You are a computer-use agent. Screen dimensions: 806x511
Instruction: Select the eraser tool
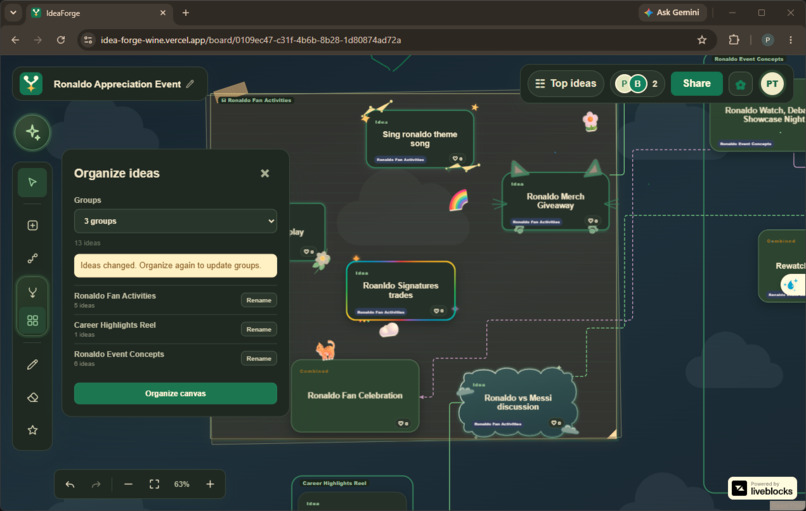(32, 397)
